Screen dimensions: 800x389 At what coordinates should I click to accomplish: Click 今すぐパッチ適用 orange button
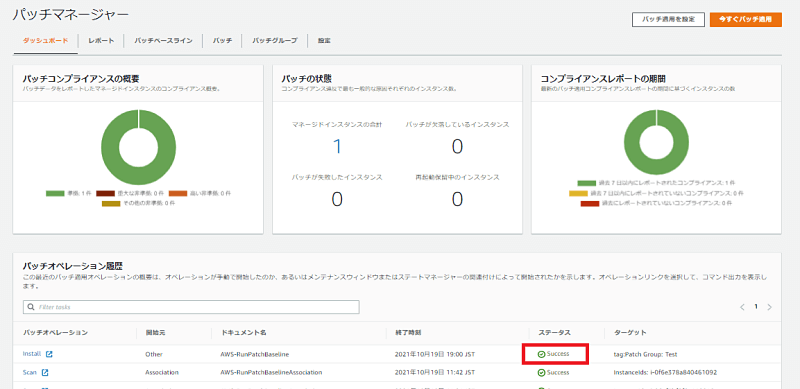coord(745,19)
